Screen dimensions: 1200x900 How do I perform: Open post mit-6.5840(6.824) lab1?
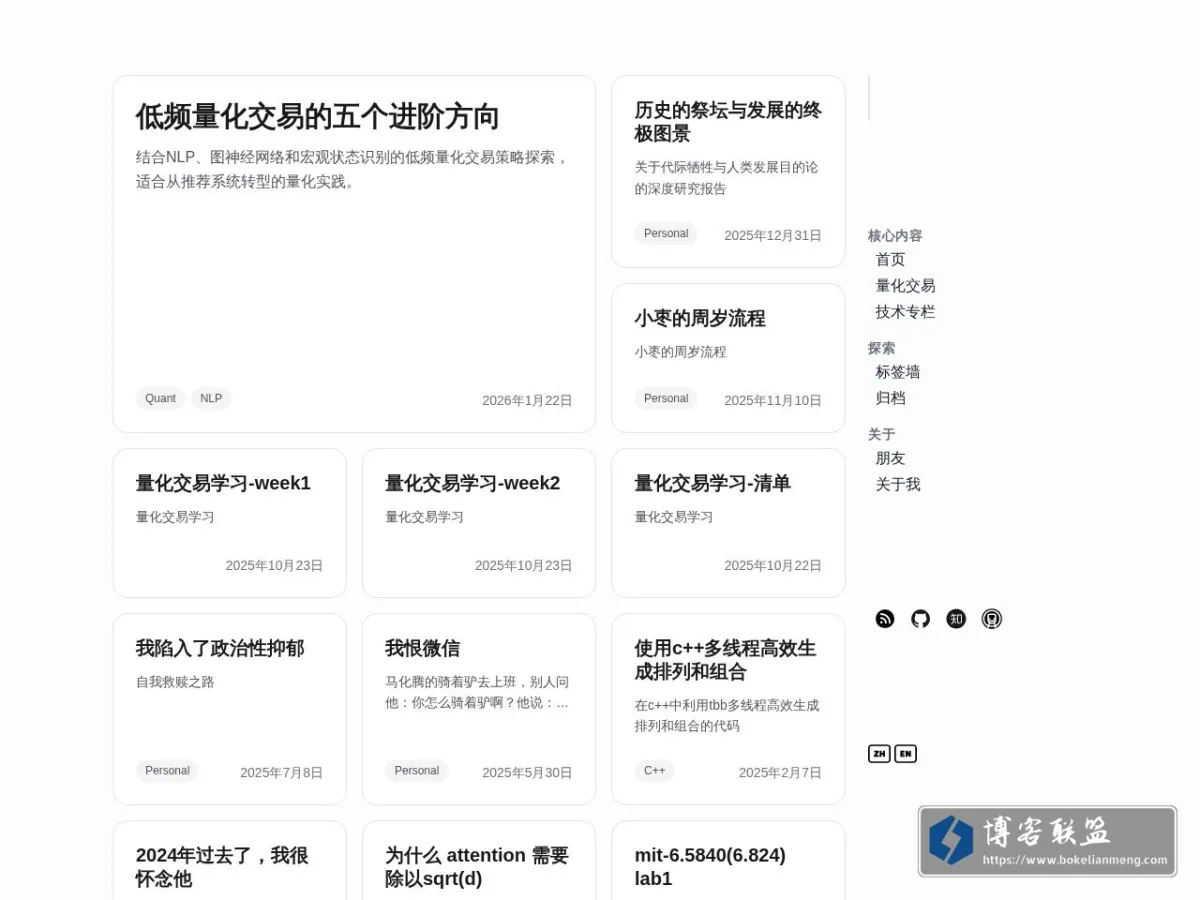point(710,867)
